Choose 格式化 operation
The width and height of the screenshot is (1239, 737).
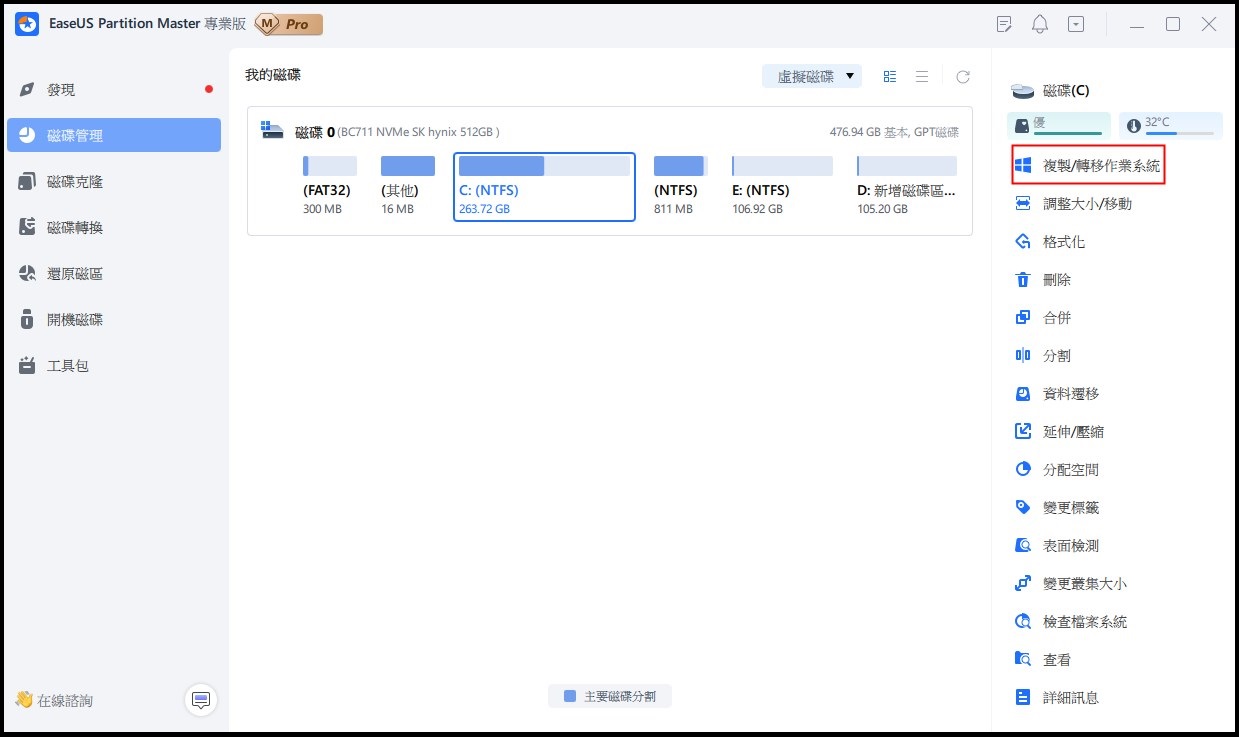tap(1050, 242)
